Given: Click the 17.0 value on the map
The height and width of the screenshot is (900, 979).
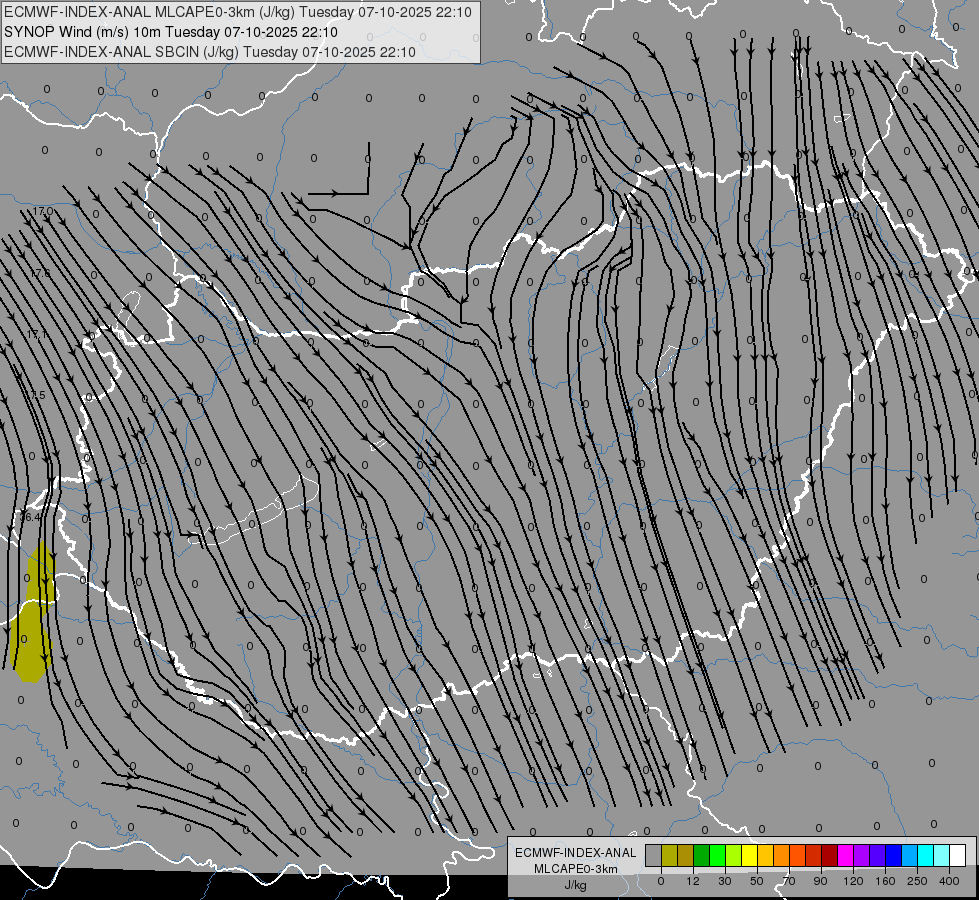Looking at the screenshot, I should (x=43, y=211).
